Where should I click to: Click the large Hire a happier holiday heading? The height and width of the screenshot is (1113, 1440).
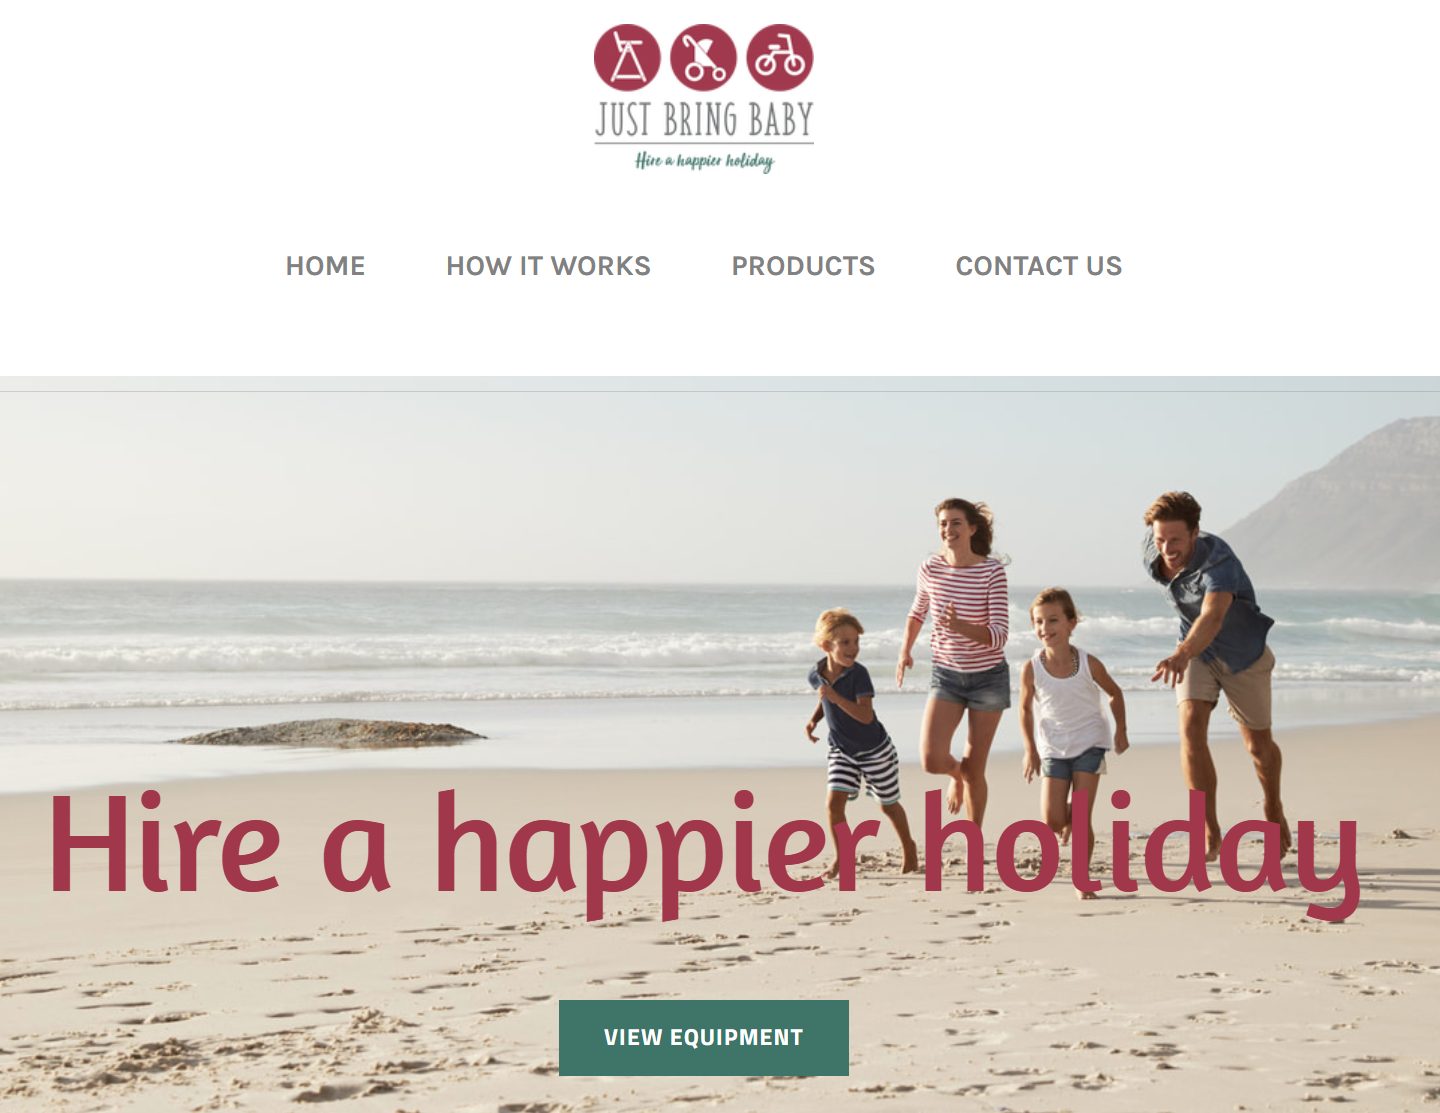[704, 852]
